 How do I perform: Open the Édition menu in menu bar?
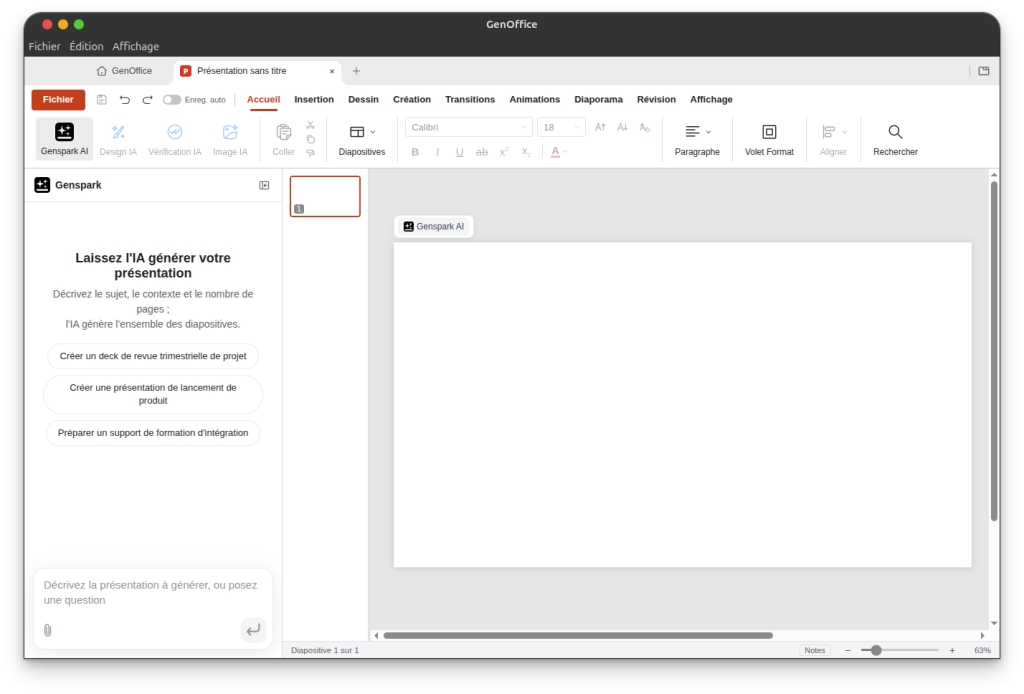[x=86, y=46]
